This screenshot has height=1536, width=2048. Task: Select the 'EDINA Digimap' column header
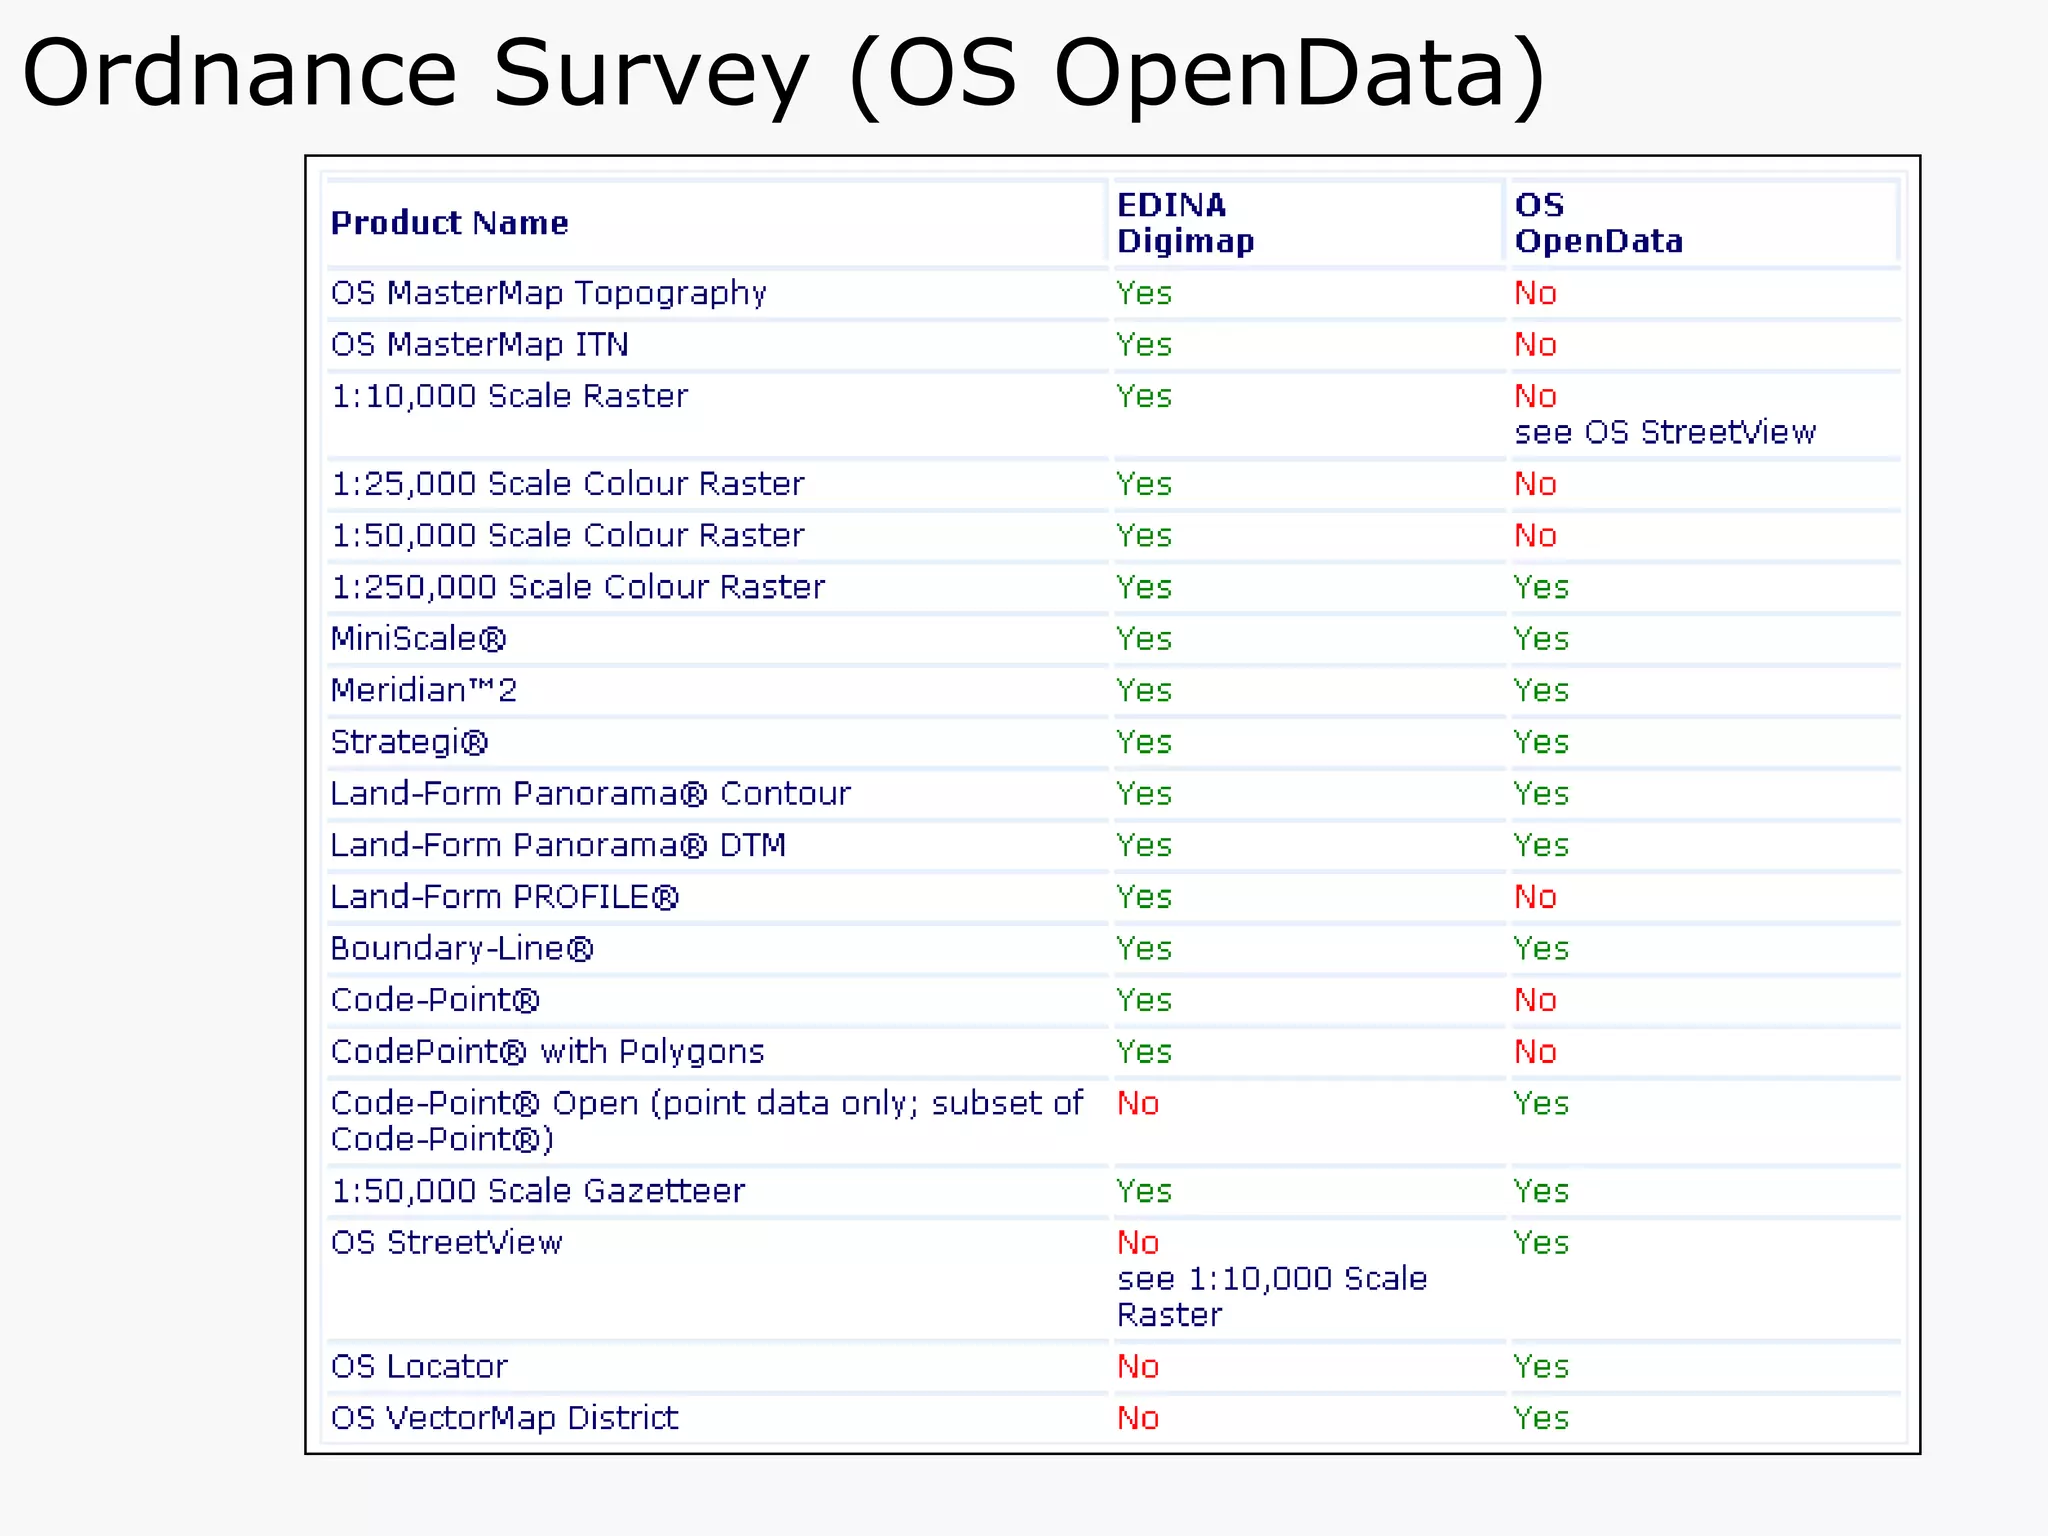pos(1185,222)
